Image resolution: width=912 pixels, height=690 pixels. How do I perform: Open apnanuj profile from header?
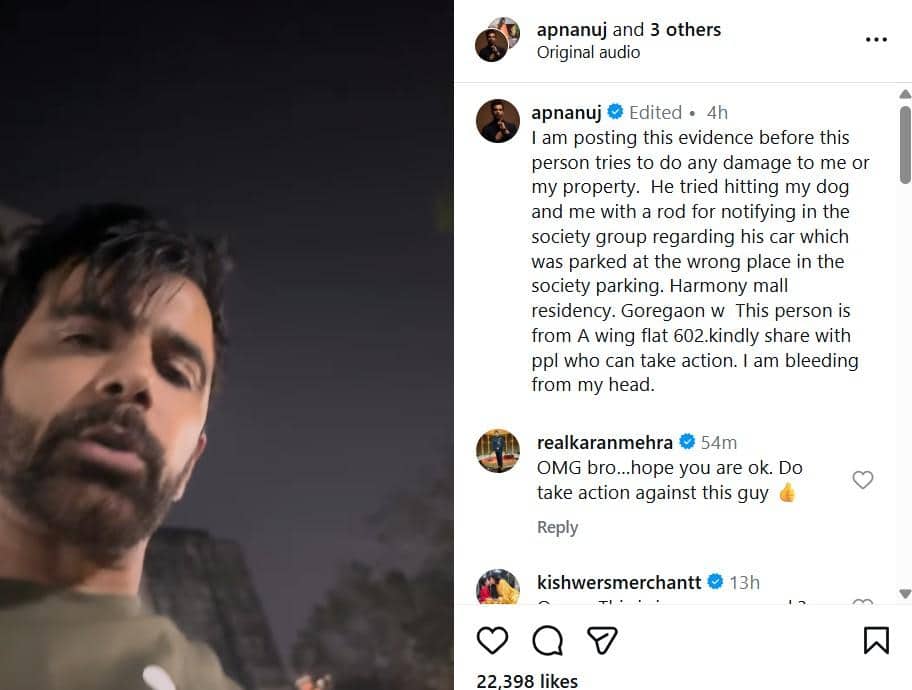(572, 29)
